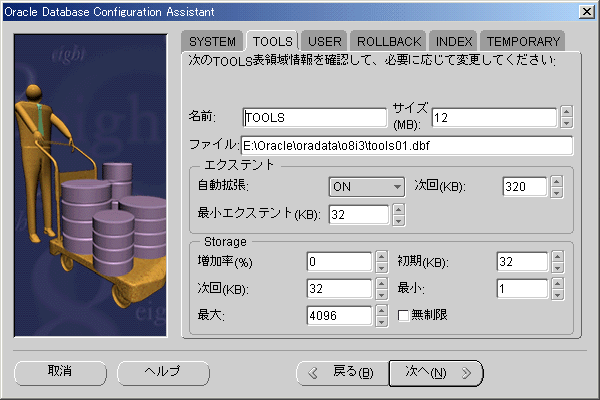Open the USER tab
Screen dimensions: 600x400
(x=325, y=41)
